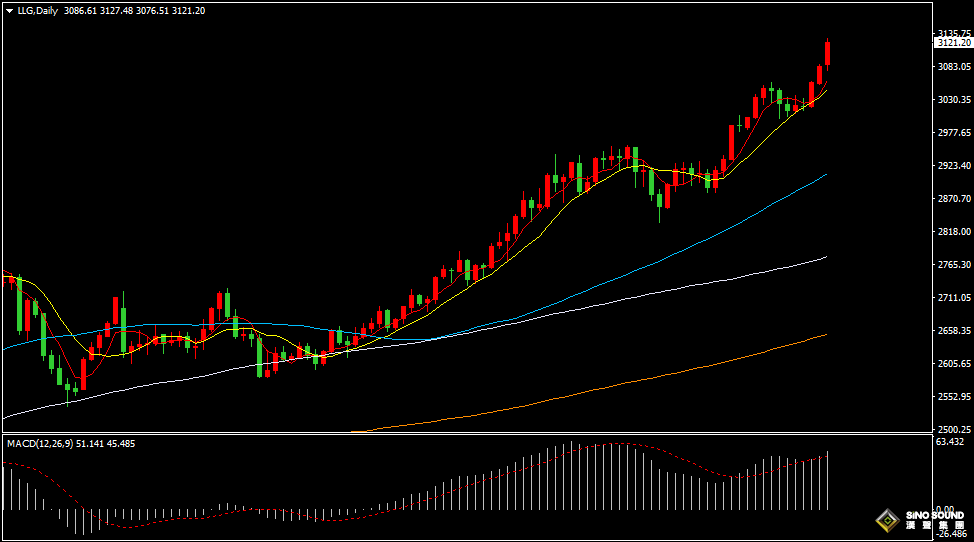This screenshot has height=542, width=974.
Task: Click the 63.432 MACD scale label
Action: tap(950, 442)
